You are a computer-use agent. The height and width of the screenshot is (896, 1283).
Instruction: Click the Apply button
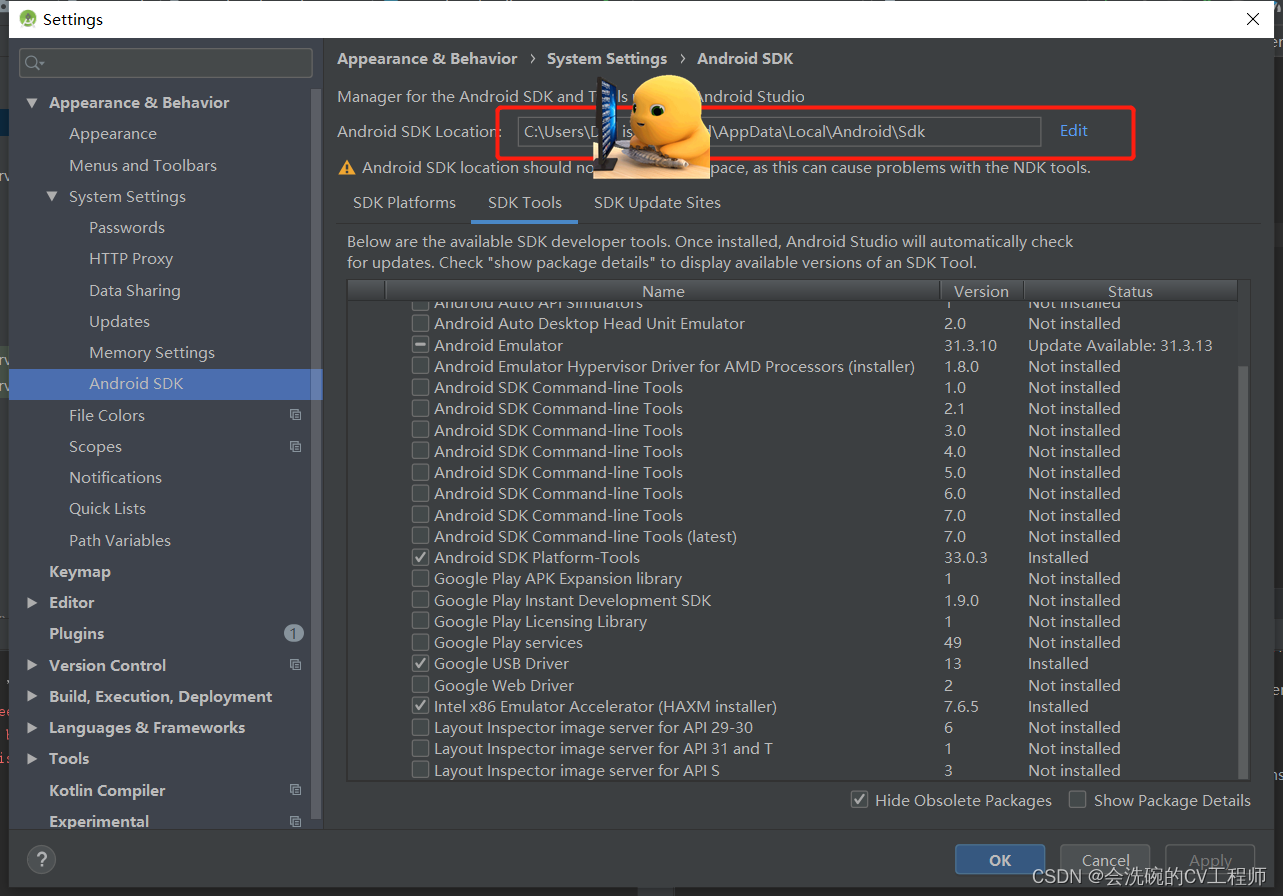point(1210,860)
